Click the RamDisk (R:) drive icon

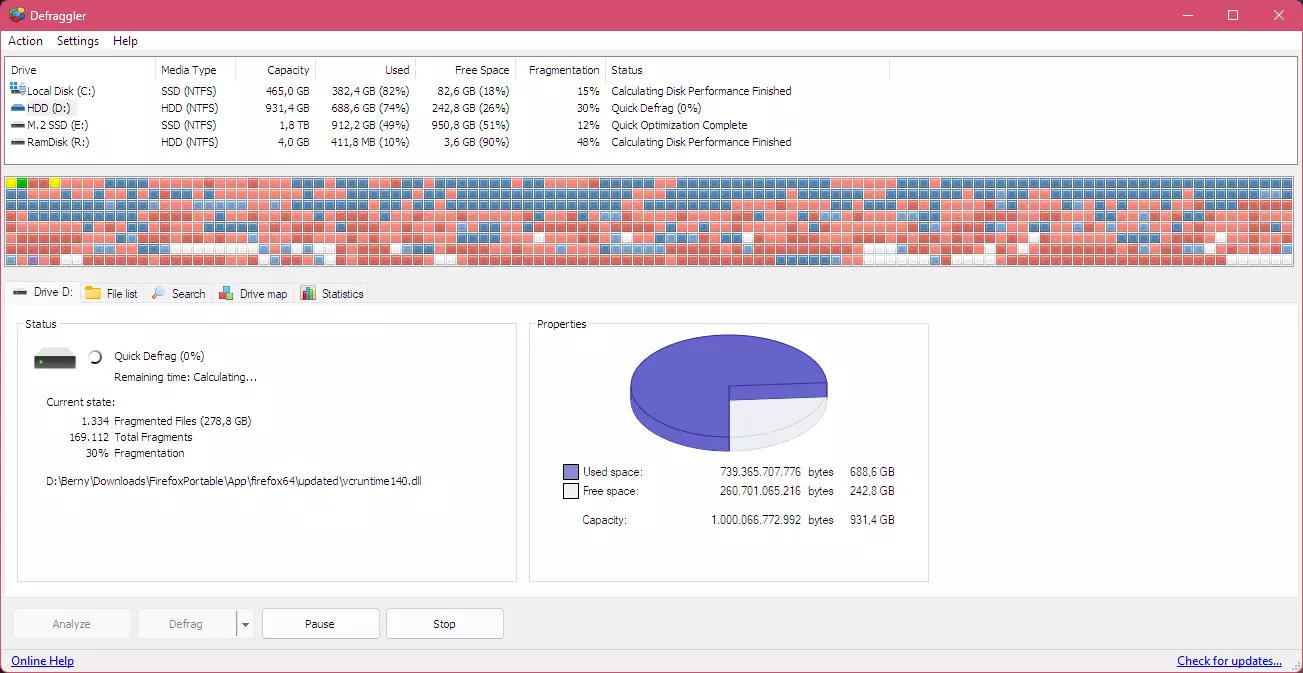(18, 142)
